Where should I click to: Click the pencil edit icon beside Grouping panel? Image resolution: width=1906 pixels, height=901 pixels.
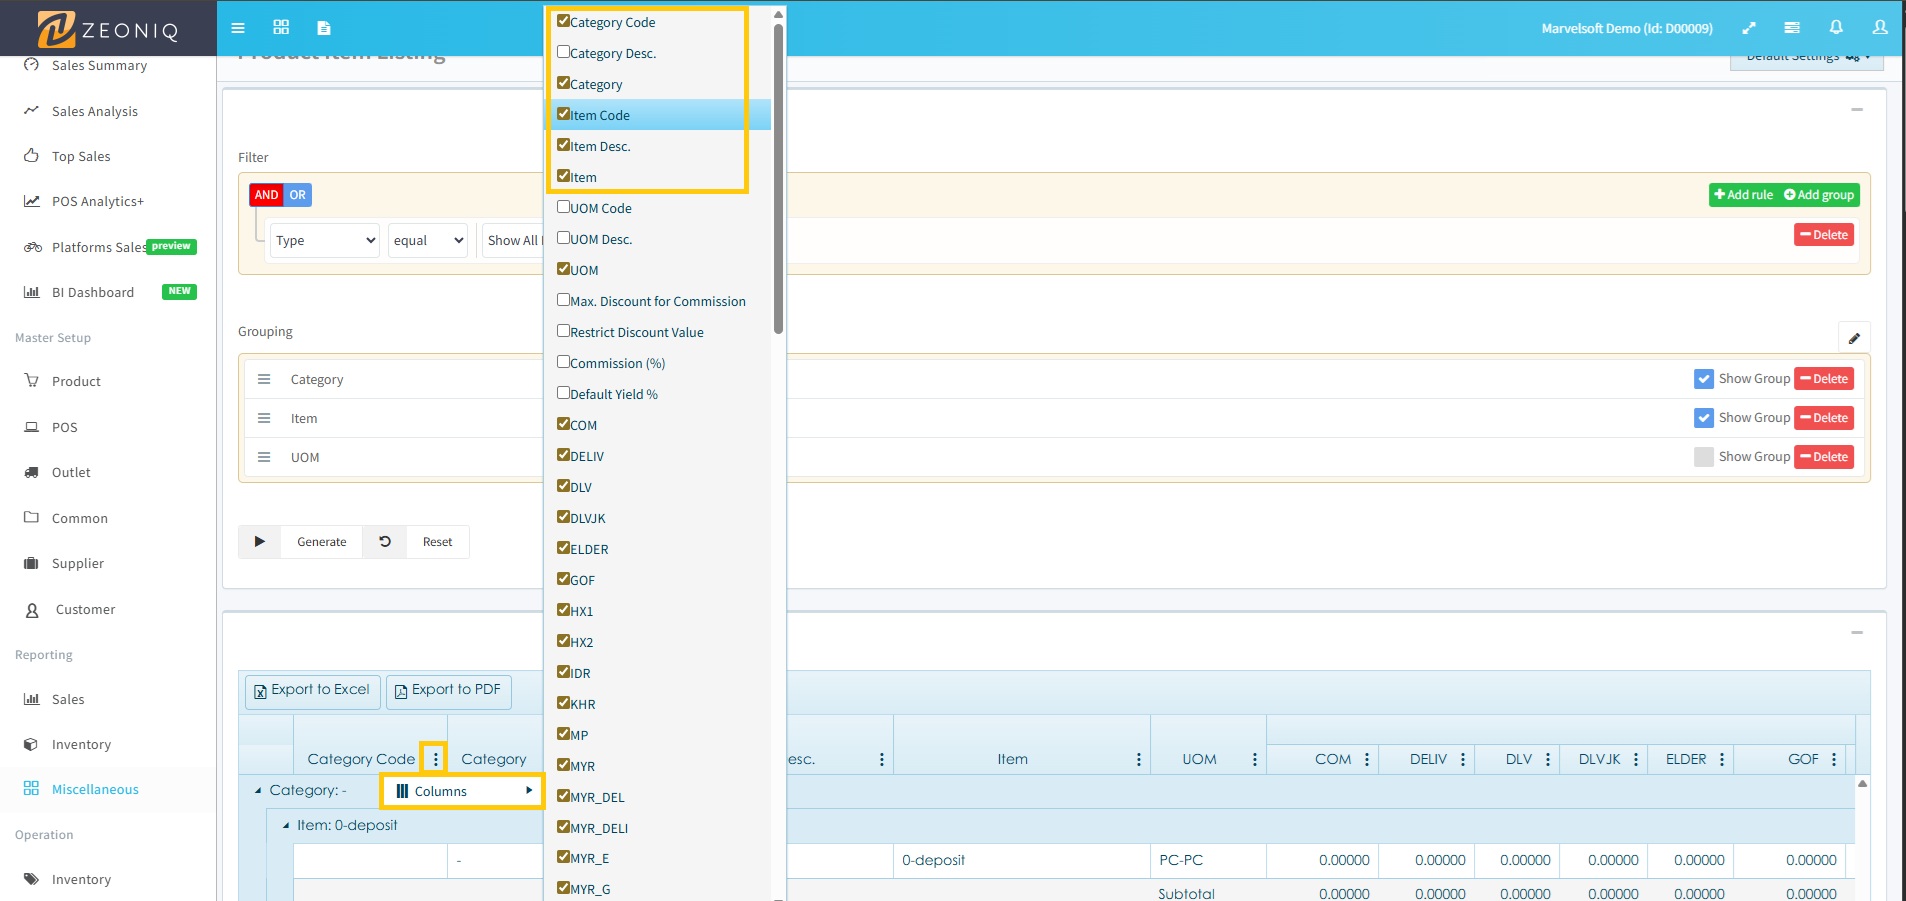click(1855, 337)
